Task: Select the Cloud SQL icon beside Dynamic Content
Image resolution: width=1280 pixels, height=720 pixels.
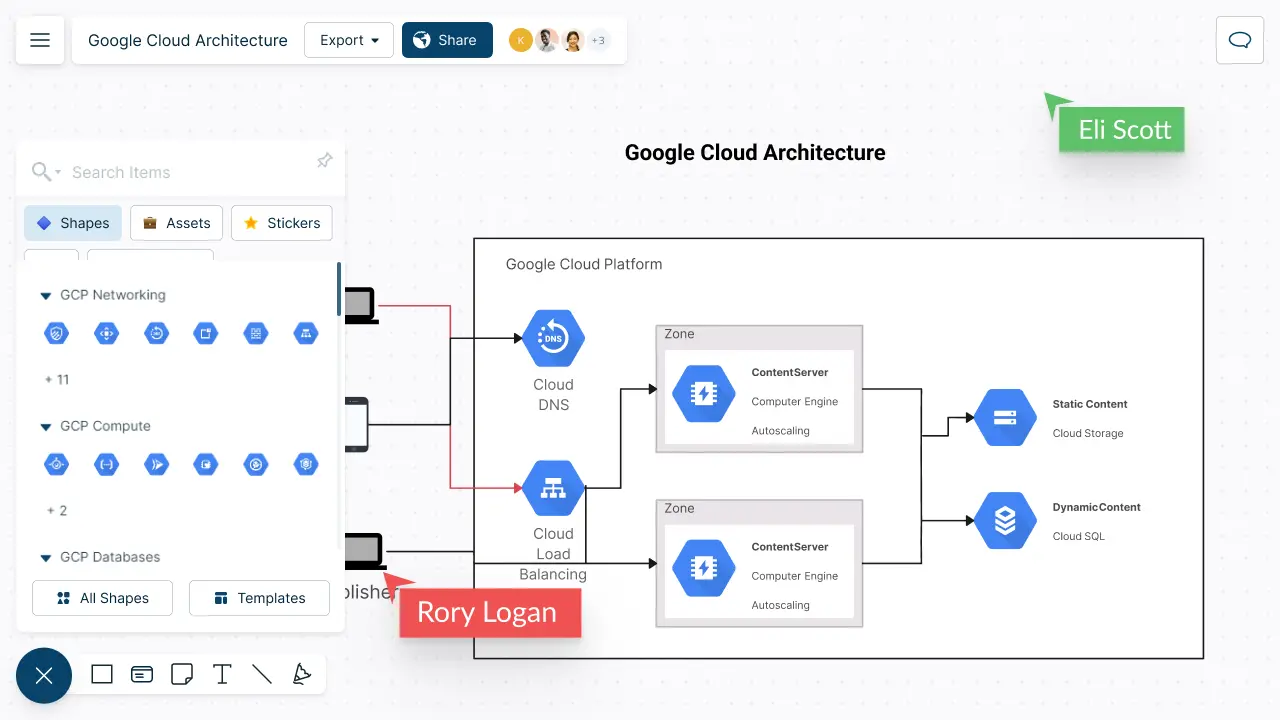Action: tap(1006, 520)
